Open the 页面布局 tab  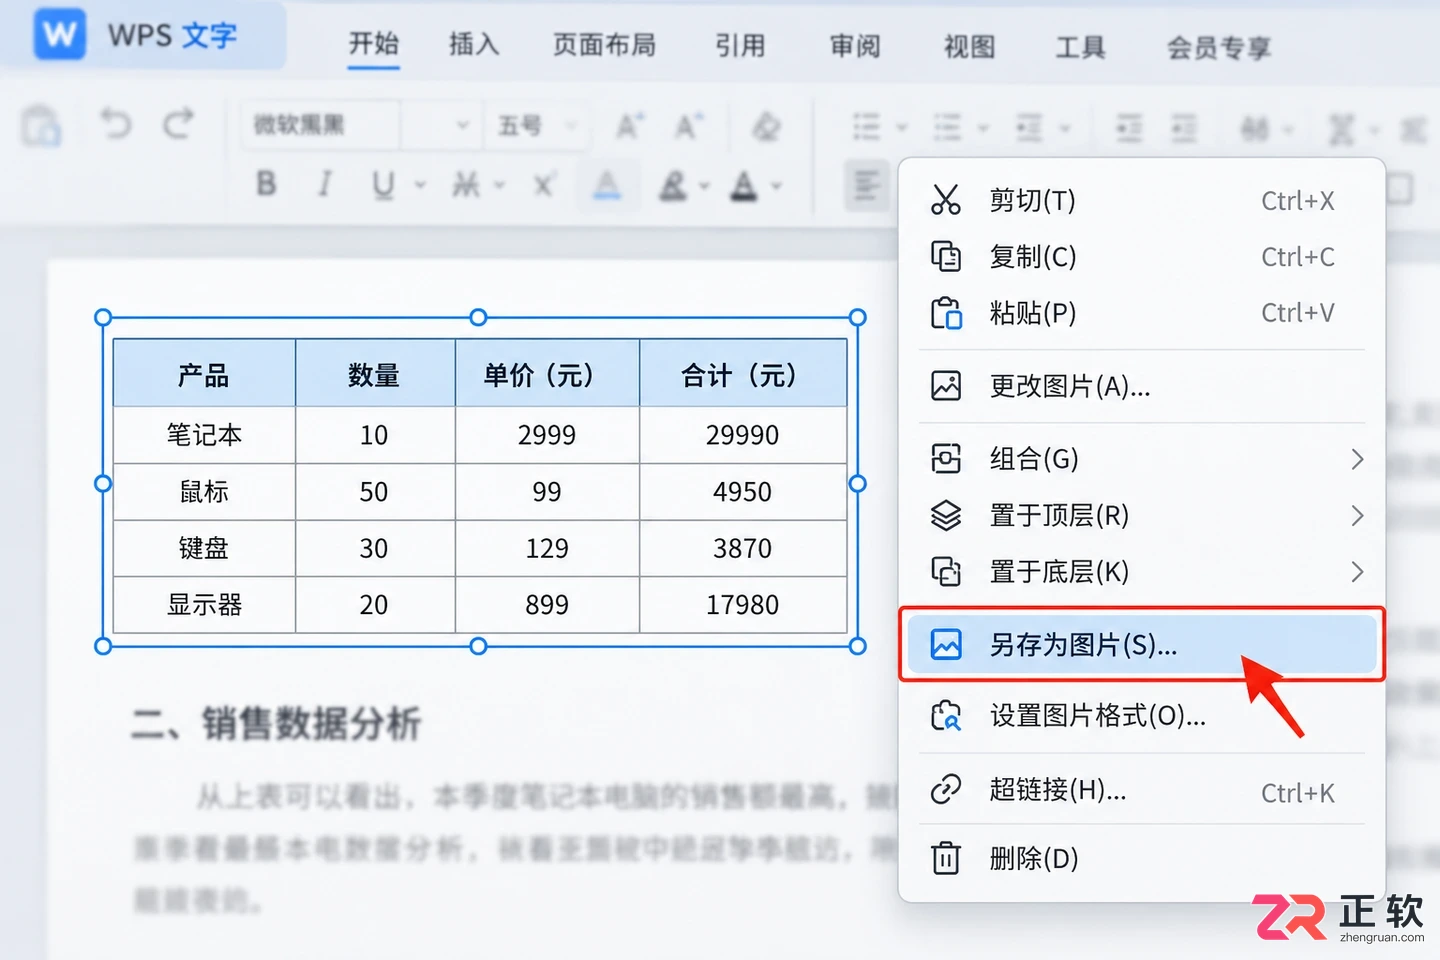tap(604, 45)
